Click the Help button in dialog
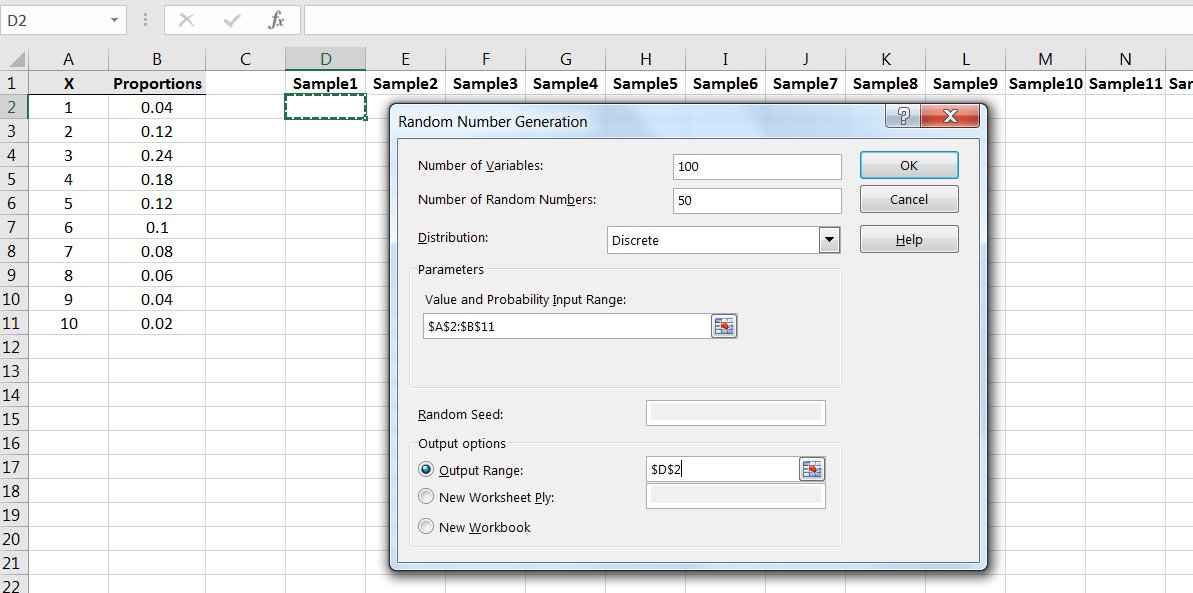The width and height of the screenshot is (1193, 593). click(908, 240)
